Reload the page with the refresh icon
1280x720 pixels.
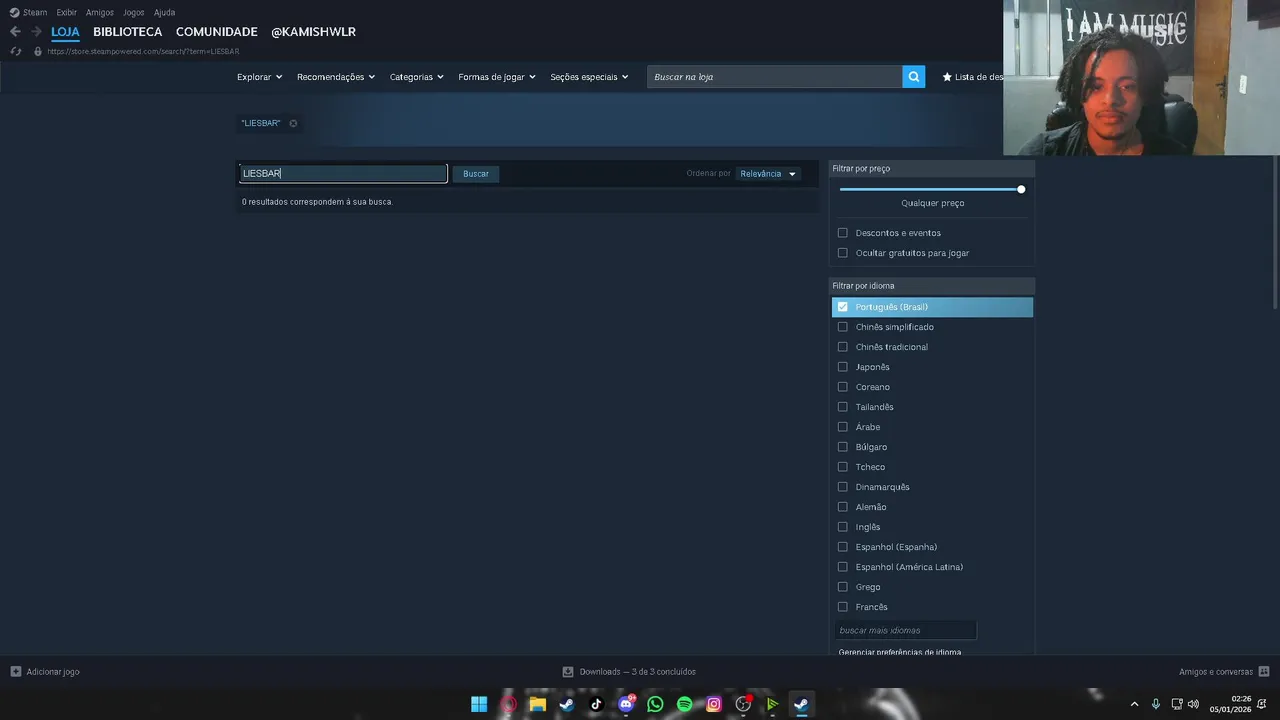16,51
